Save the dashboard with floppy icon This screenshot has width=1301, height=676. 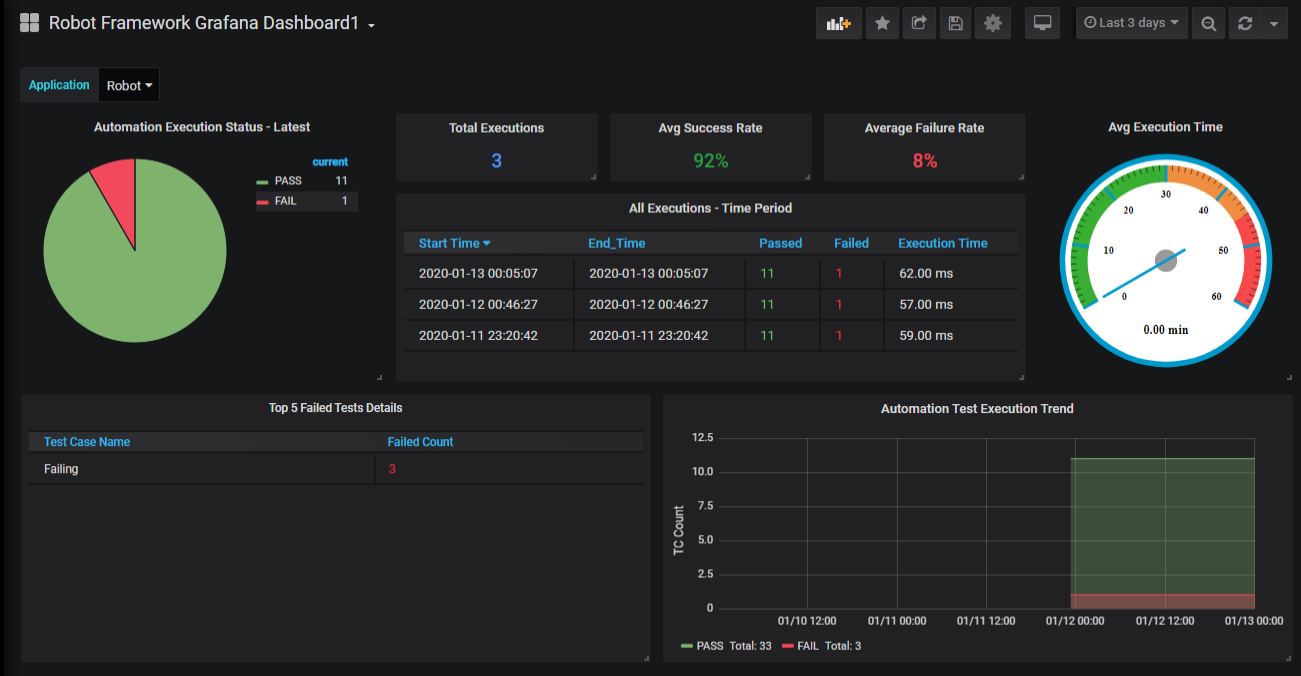pos(955,23)
